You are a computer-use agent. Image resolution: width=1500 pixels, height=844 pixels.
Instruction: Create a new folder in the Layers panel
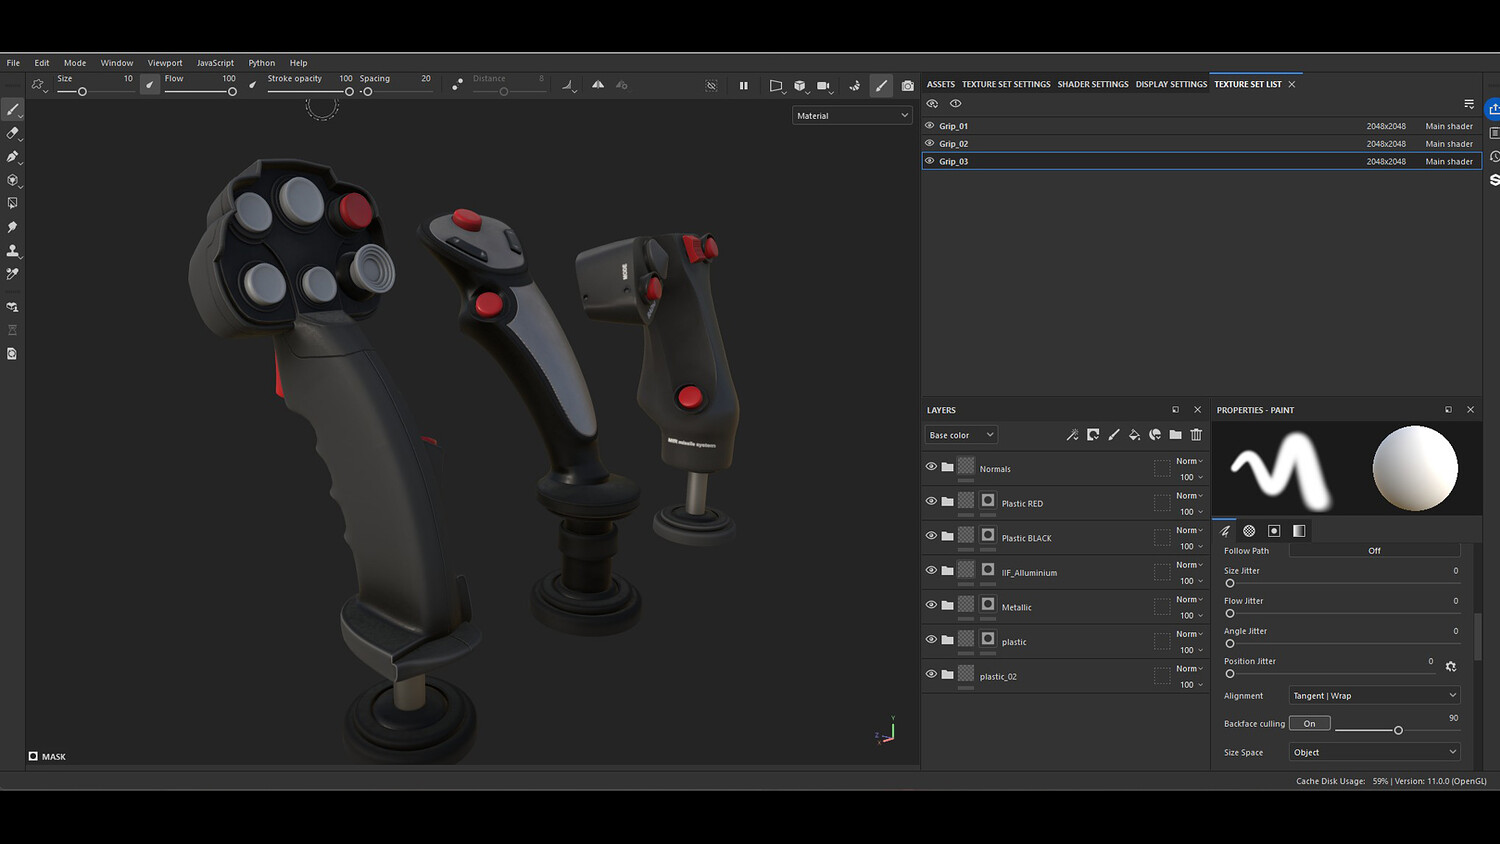click(1175, 435)
